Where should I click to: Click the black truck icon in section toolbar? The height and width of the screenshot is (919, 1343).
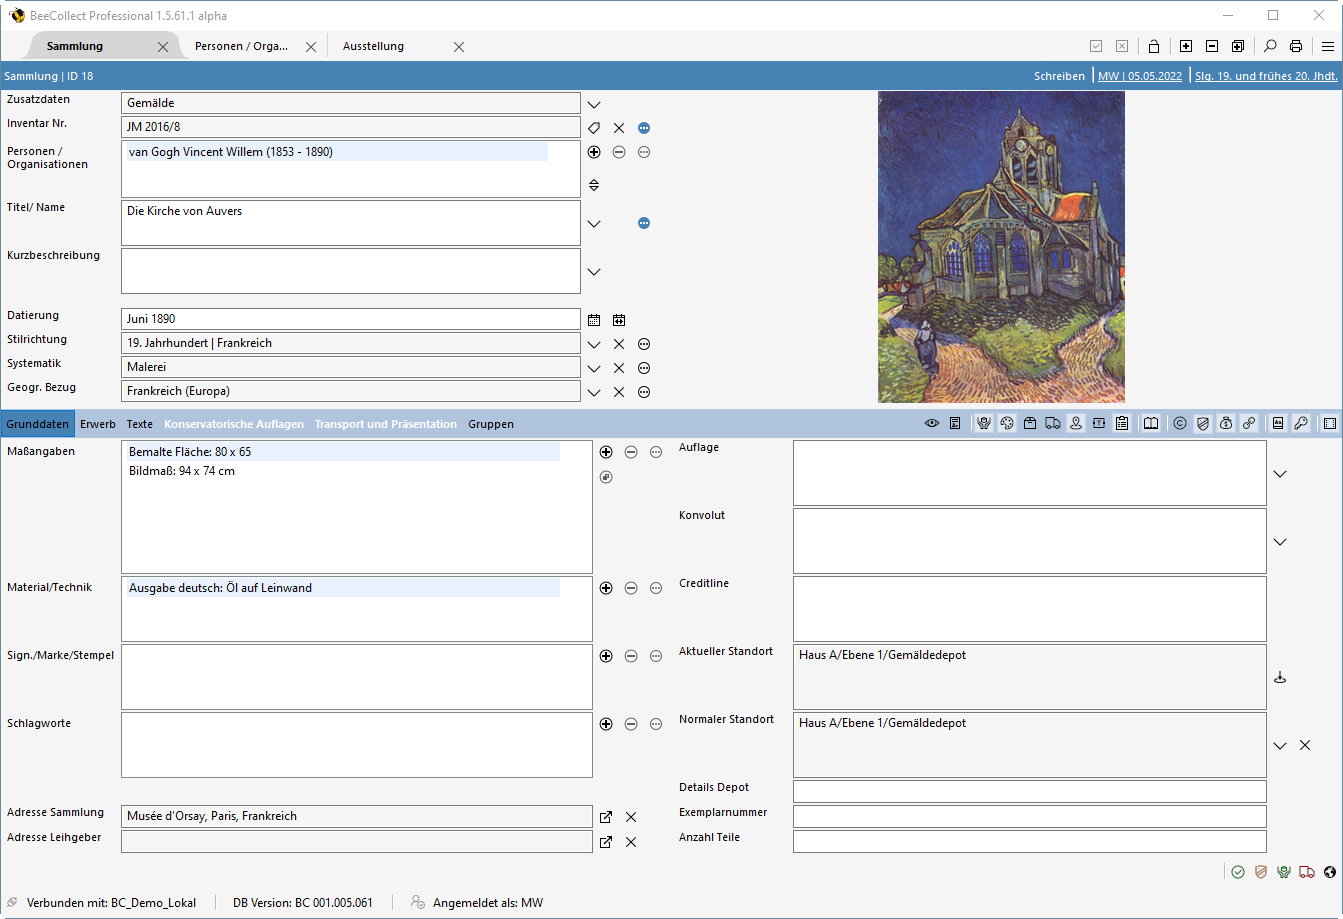pyautogui.click(x=1053, y=424)
